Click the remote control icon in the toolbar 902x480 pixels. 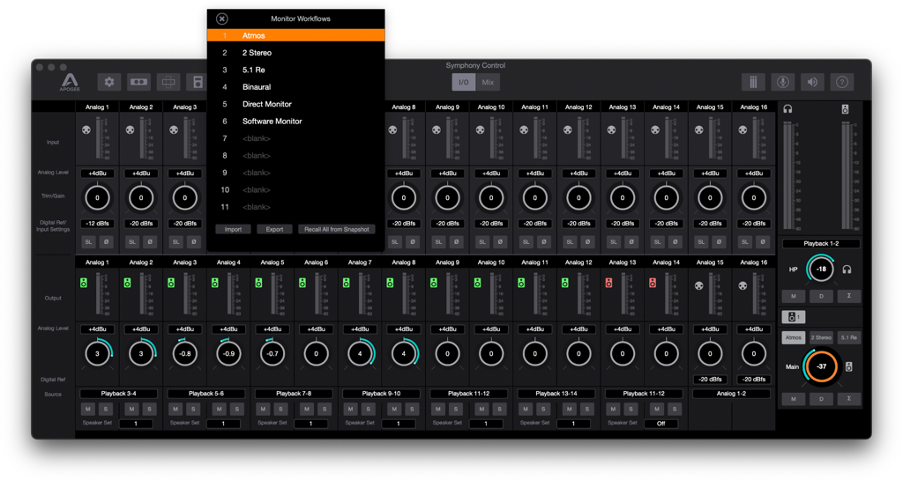197,82
